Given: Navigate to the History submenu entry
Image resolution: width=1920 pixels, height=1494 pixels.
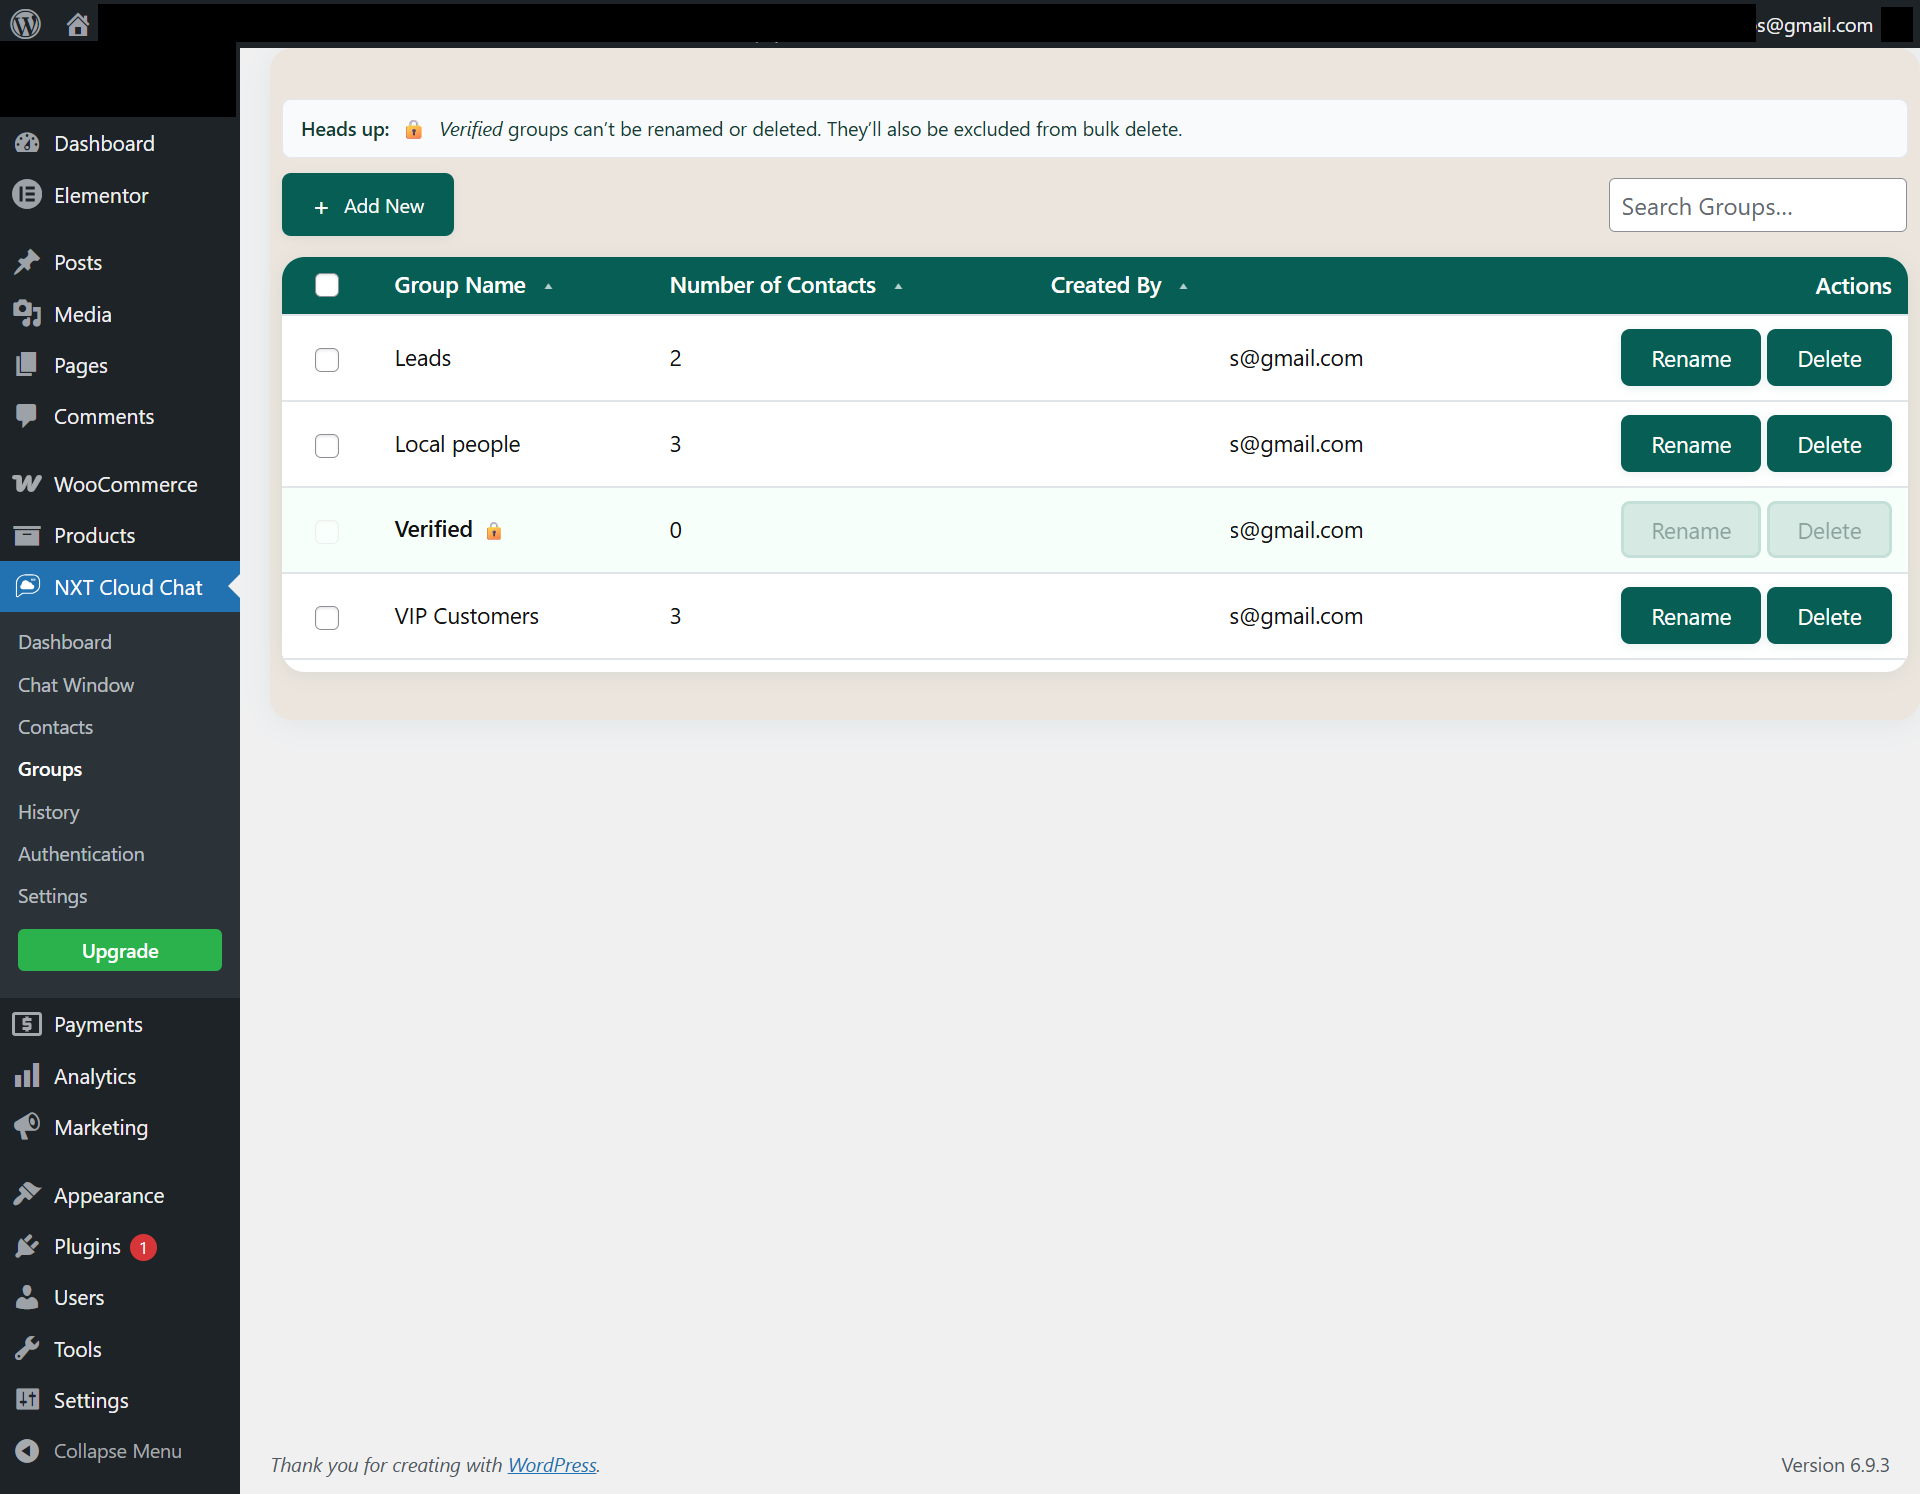Looking at the screenshot, I should pyautogui.click(x=48, y=812).
